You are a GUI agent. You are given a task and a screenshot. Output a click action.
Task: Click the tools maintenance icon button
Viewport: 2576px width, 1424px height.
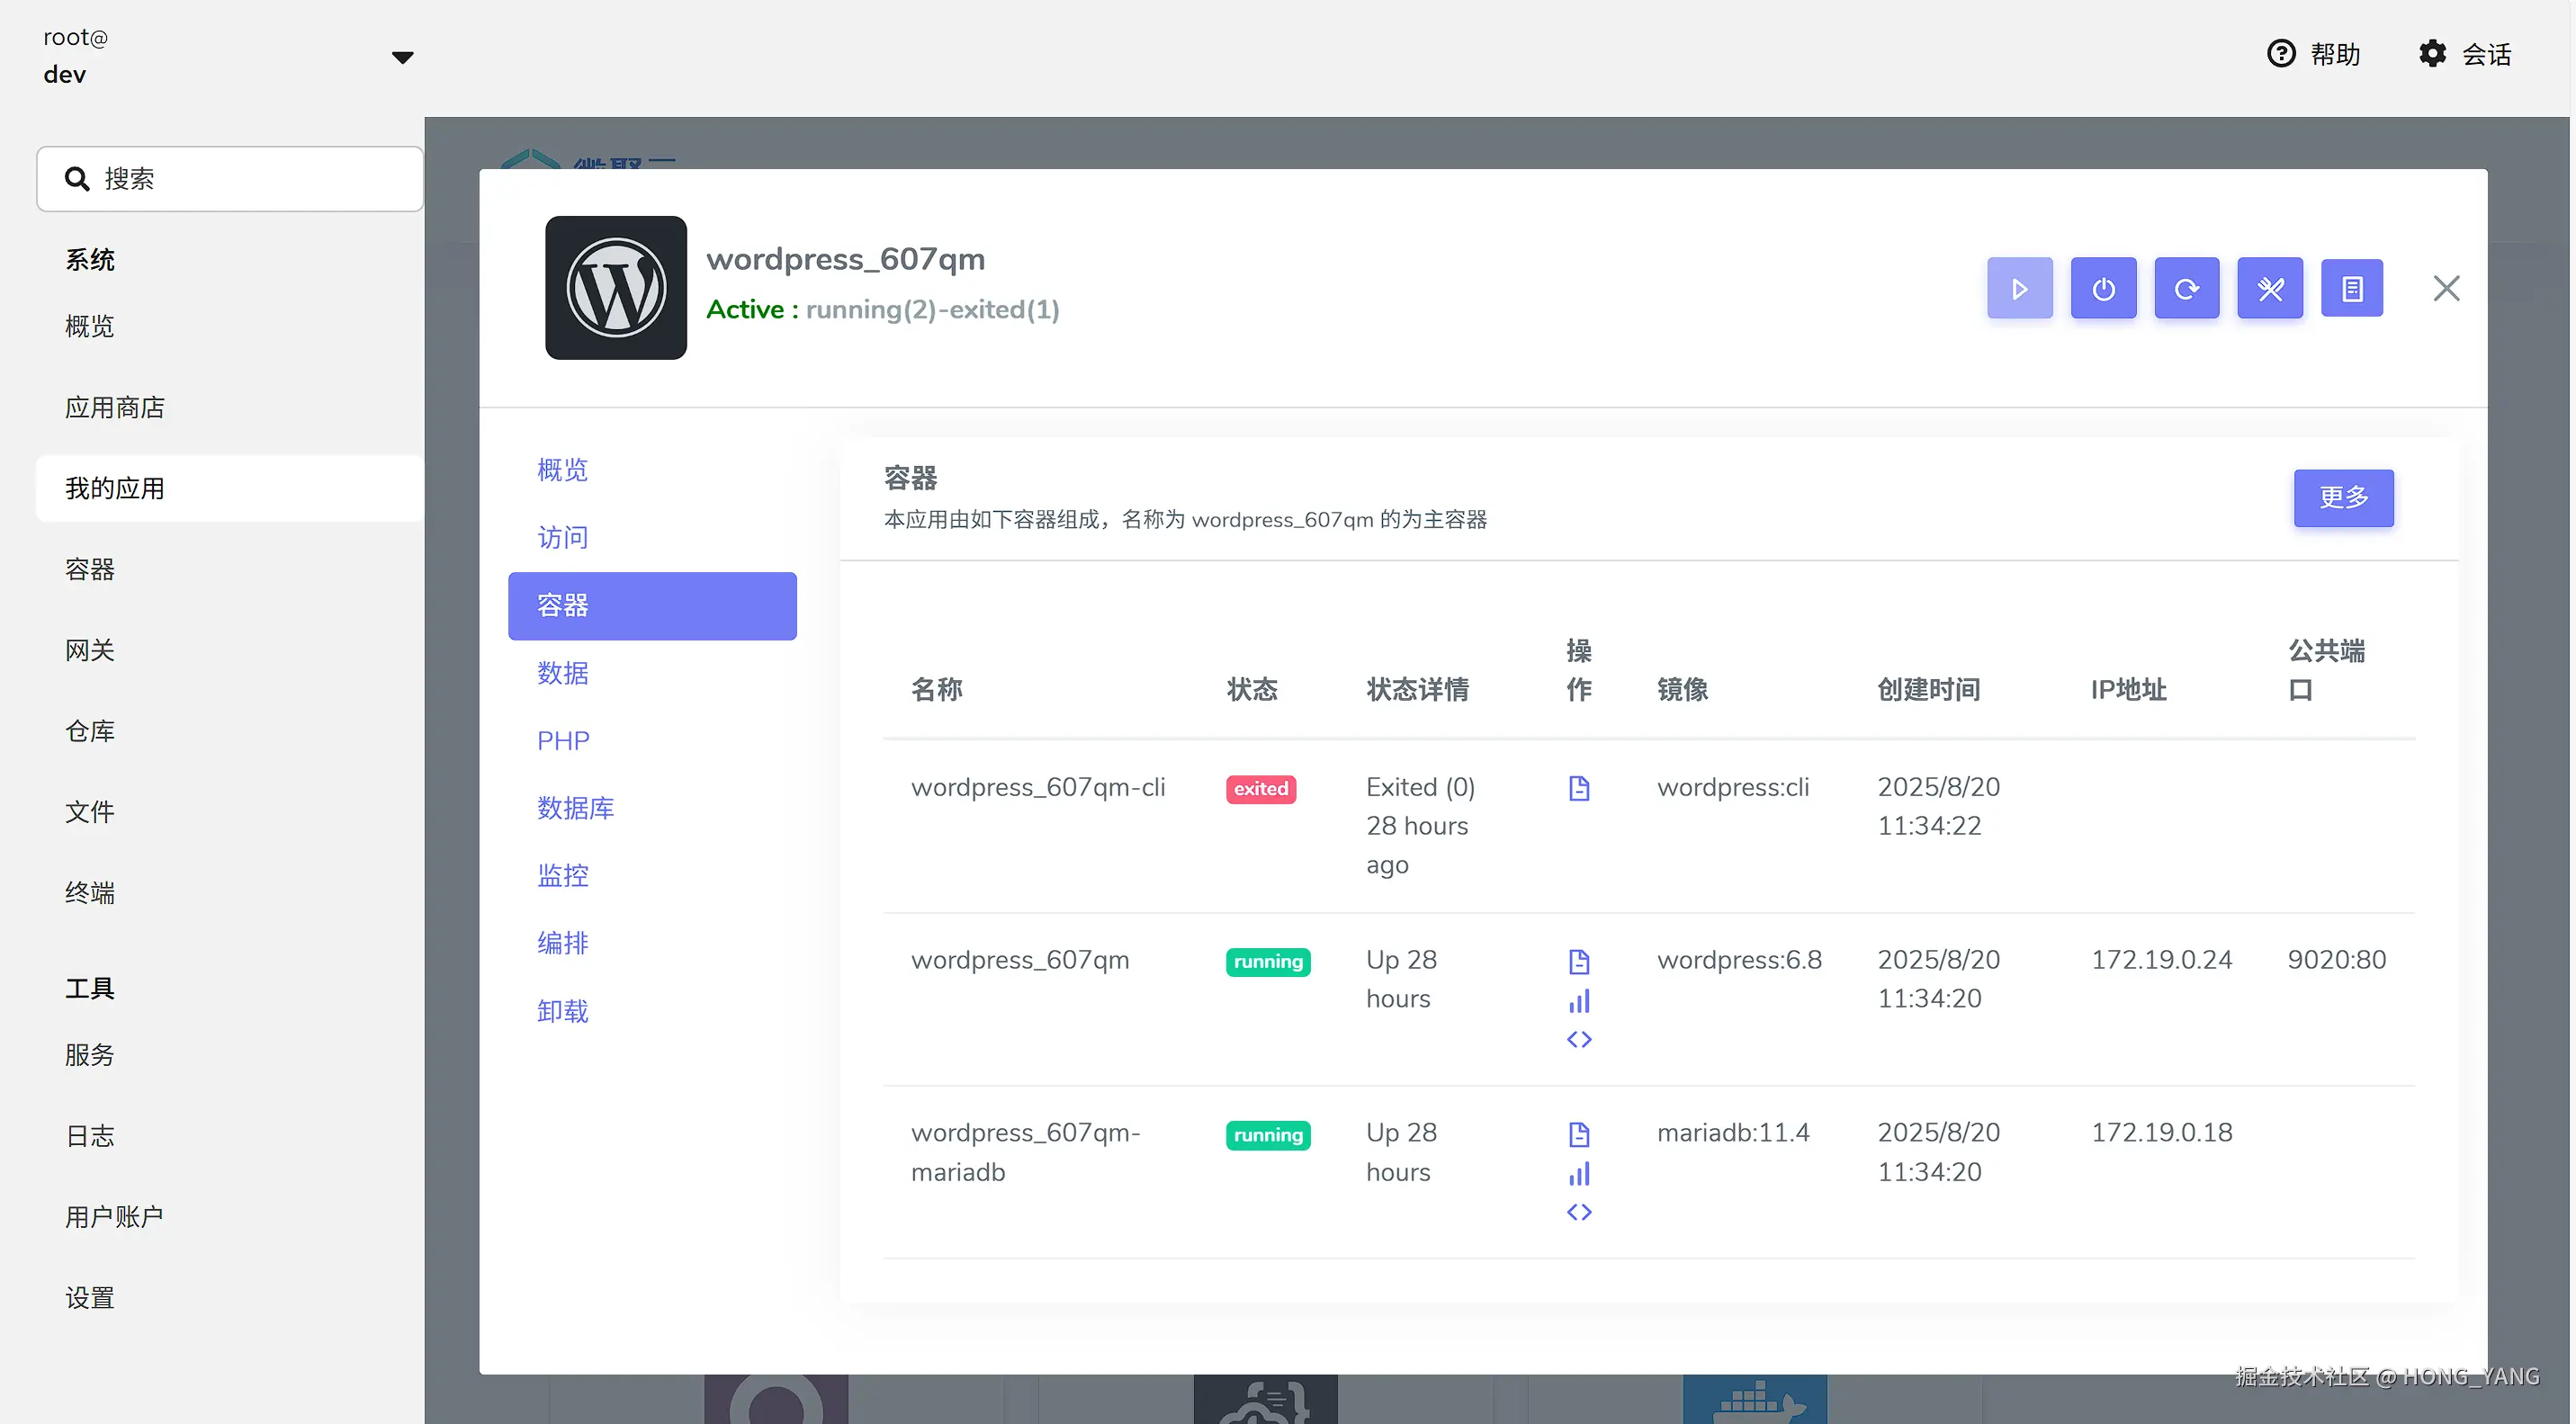[2269, 288]
